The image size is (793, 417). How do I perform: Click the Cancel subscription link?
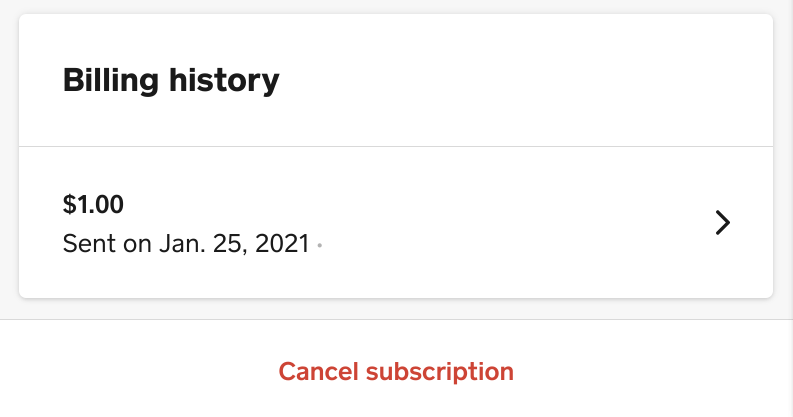[396, 372]
